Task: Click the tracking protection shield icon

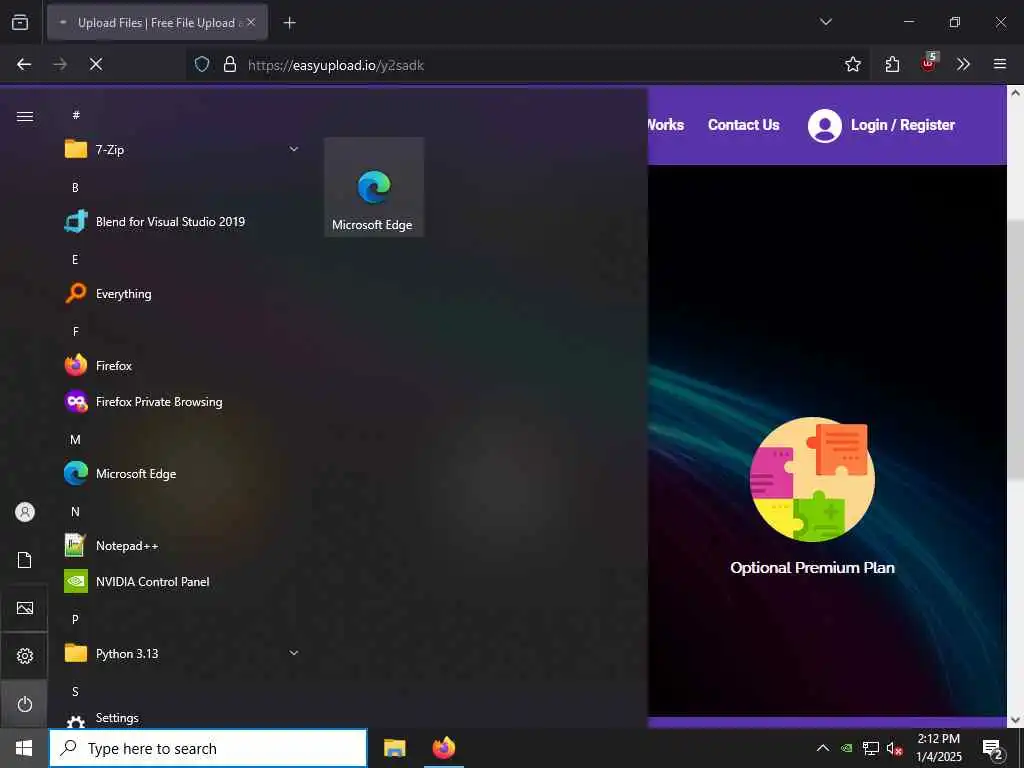Action: pyautogui.click(x=202, y=64)
